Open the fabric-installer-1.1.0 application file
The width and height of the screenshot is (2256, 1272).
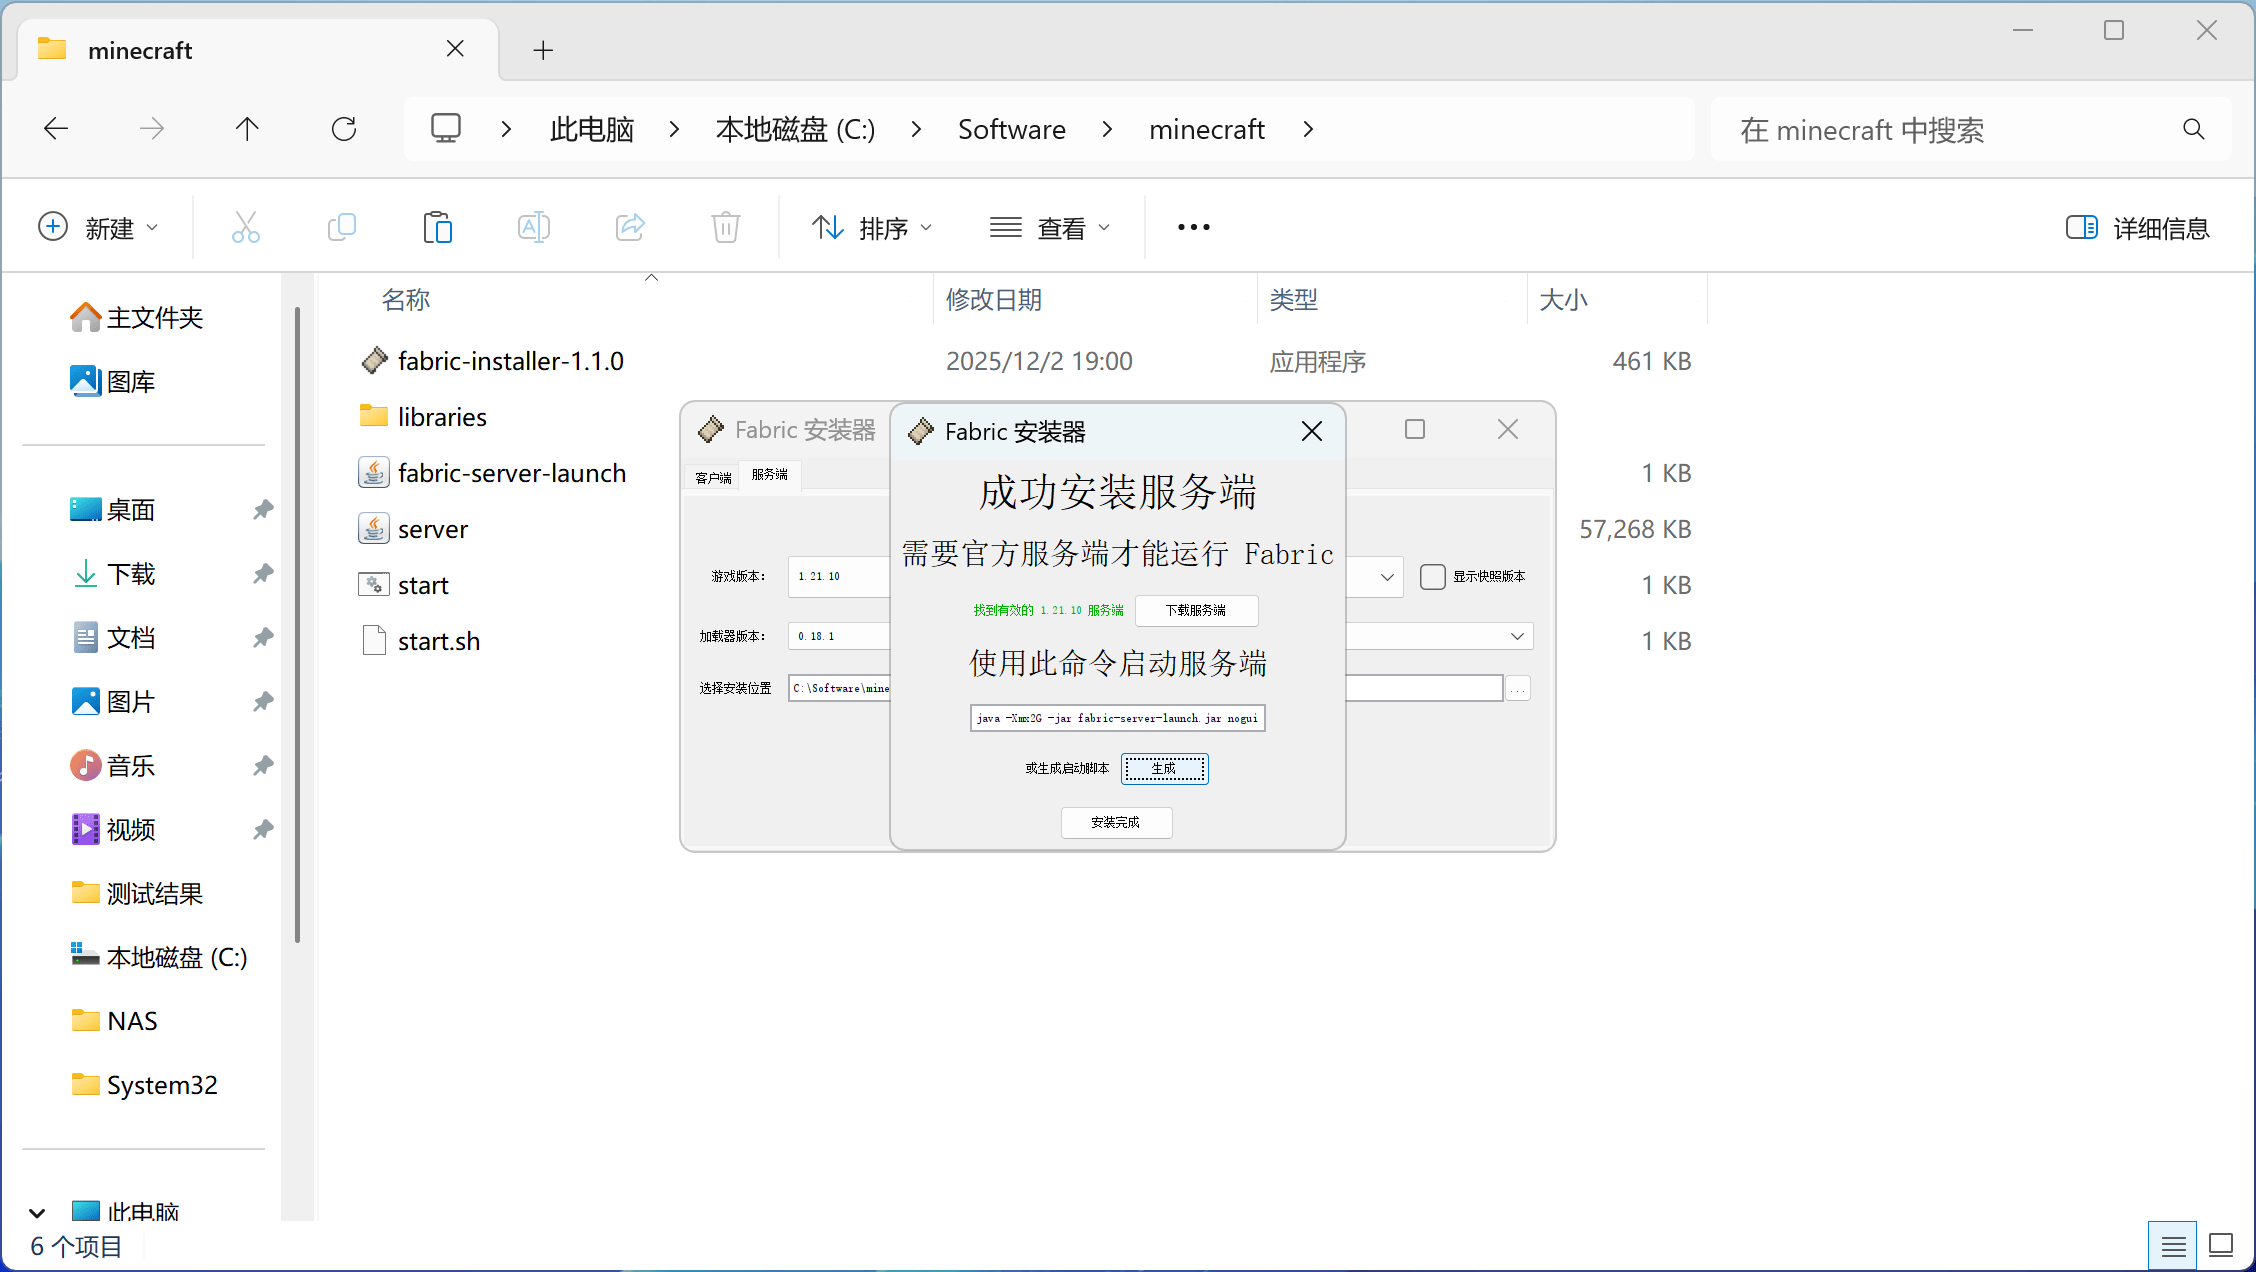[510, 361]
